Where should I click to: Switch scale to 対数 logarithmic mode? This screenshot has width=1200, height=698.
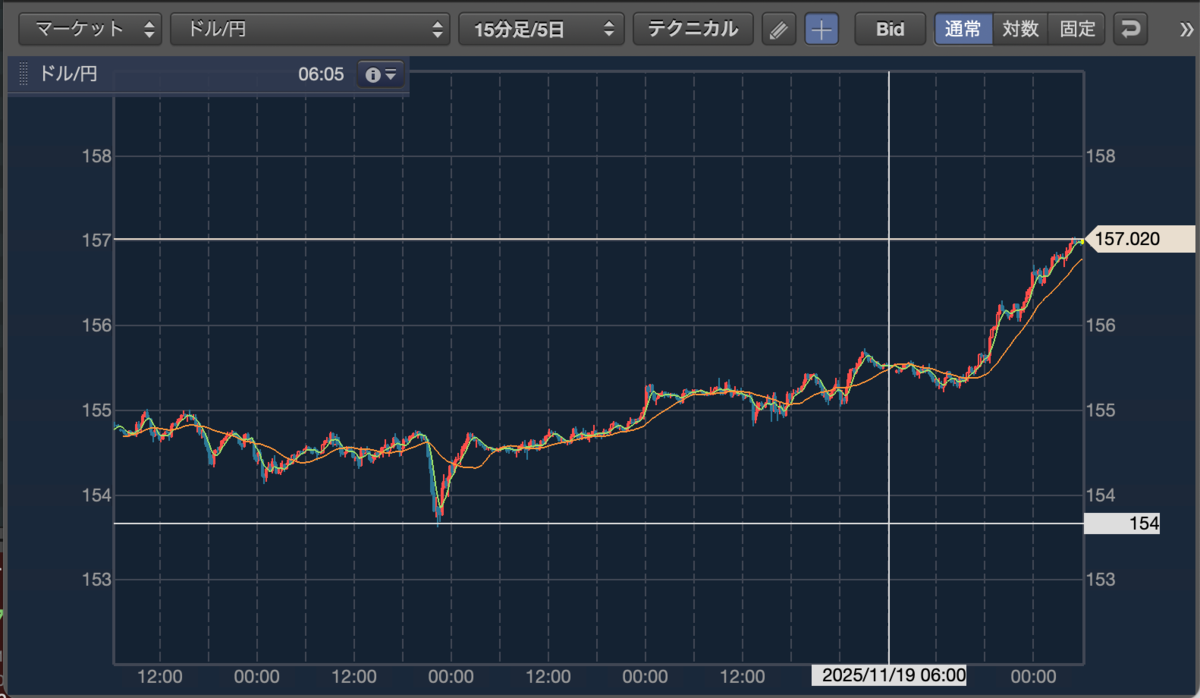(x=1021, y=29)
